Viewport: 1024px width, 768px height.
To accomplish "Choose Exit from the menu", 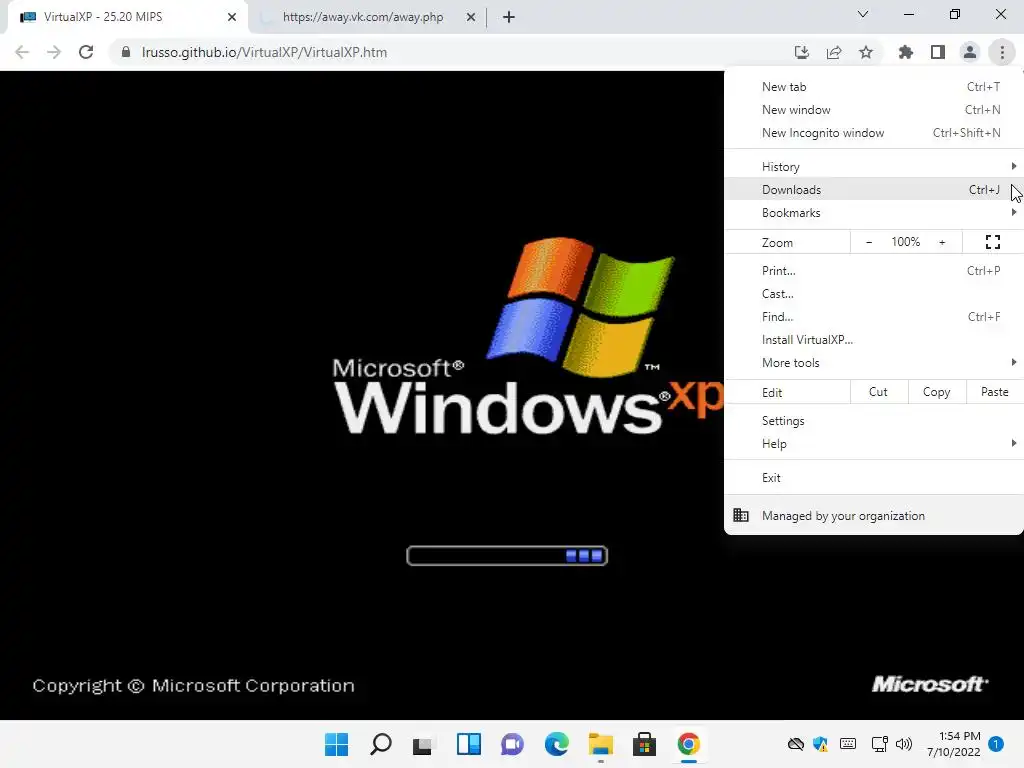I will (x=874, y=477).
